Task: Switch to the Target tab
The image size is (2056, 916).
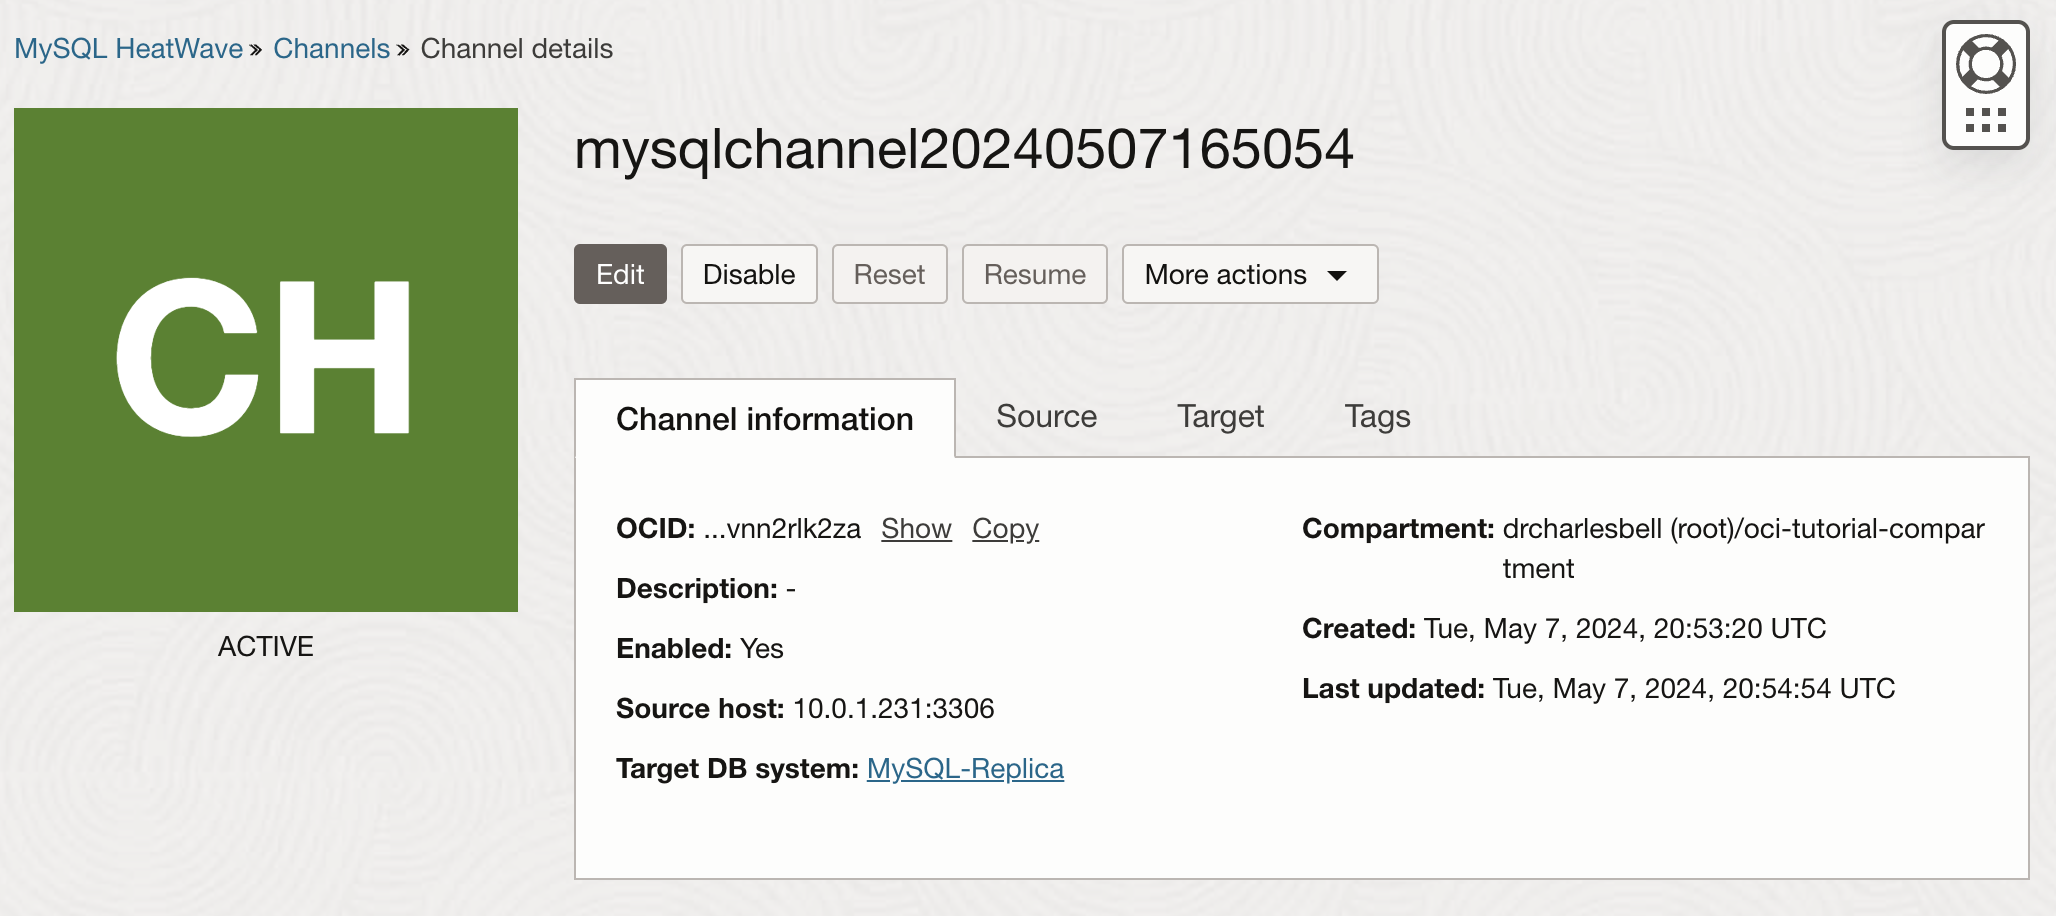Action: (x=1220, y=416)
